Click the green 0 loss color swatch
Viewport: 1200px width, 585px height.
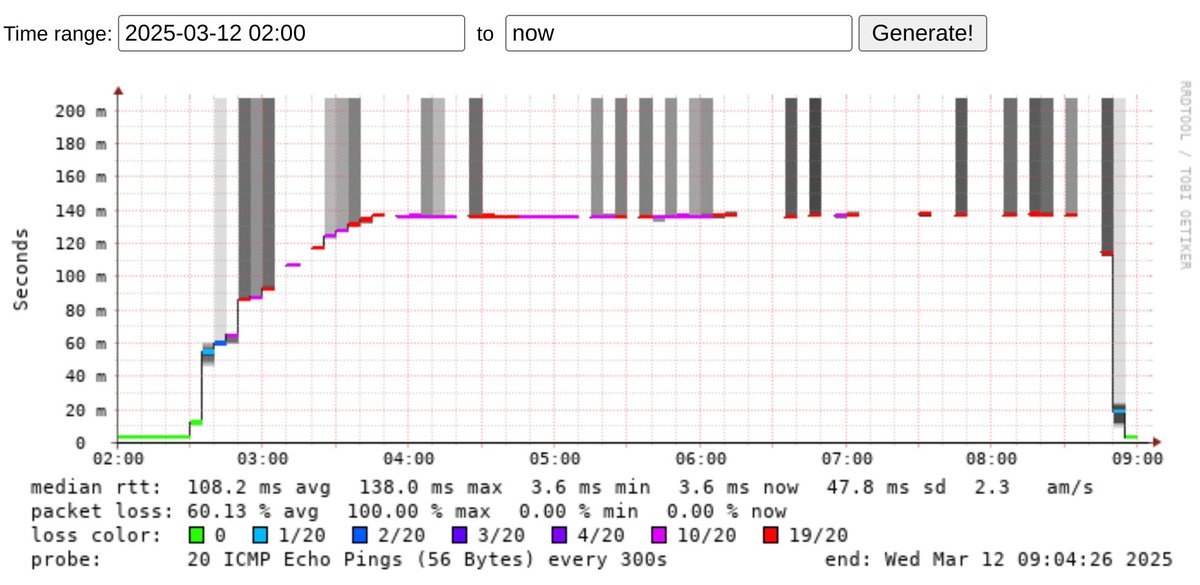coord(196,535)
